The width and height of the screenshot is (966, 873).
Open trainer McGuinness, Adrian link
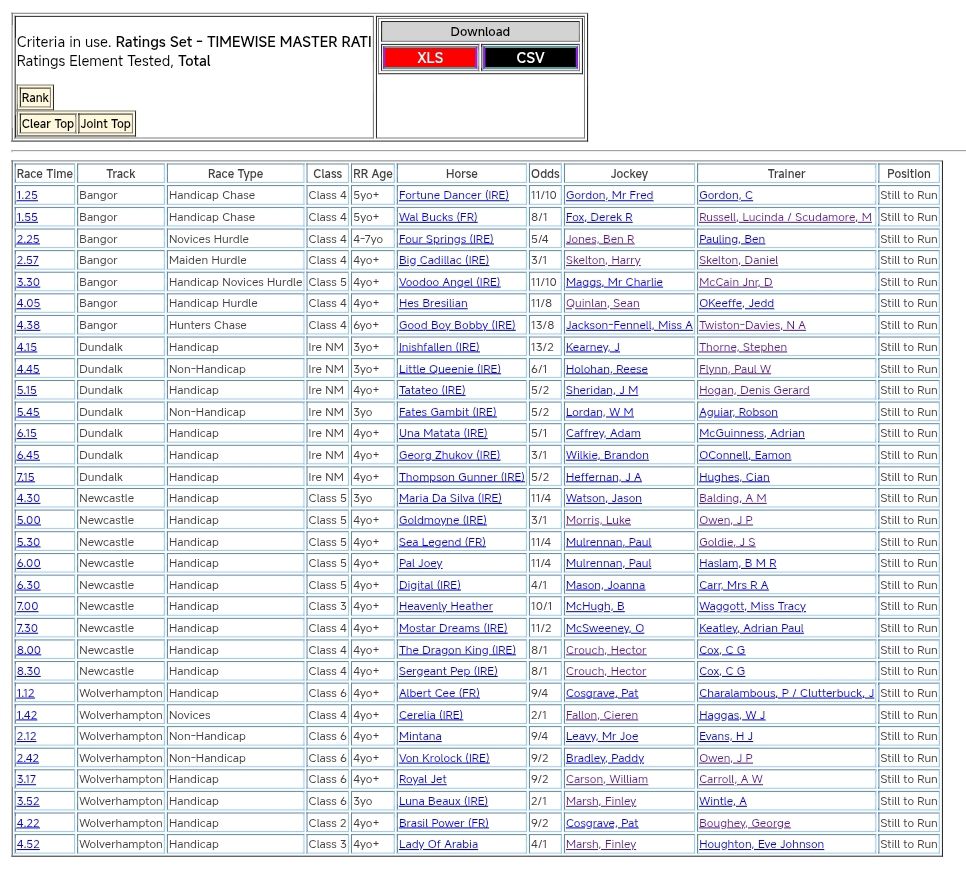pos(754,434)
